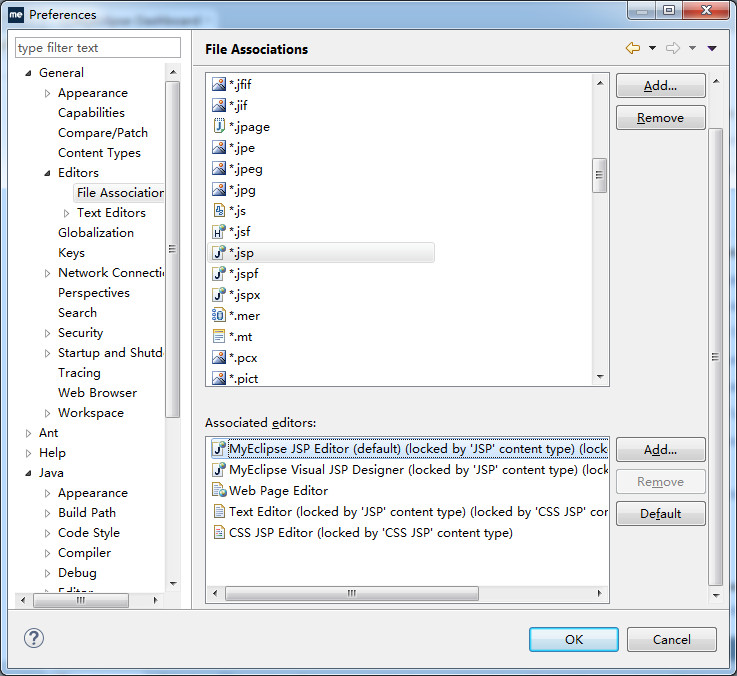Click the back navigation arrow icon

click(x=631, y=48)
